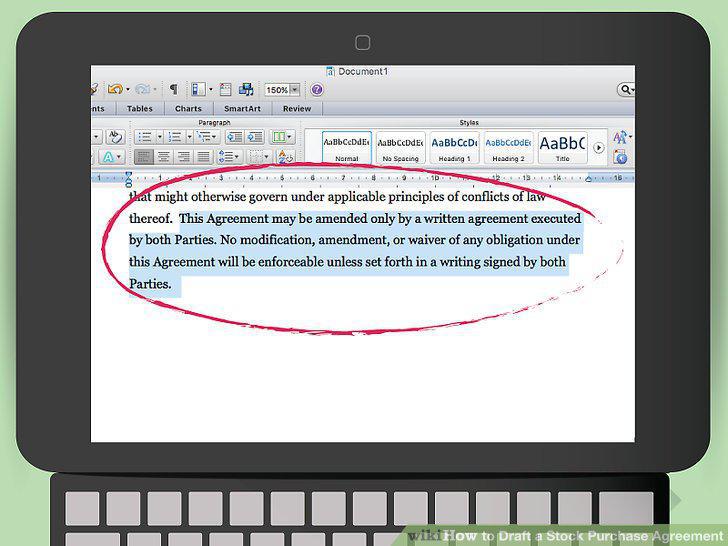Toggle Align Text Left

144,157
